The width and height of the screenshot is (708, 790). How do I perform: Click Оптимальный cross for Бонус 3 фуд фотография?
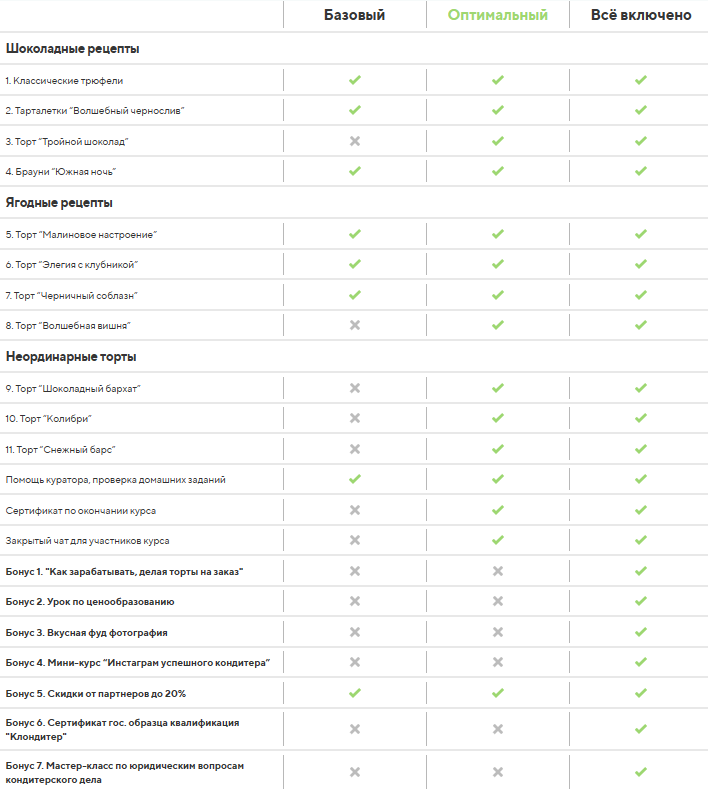click(x=497, y=632)
